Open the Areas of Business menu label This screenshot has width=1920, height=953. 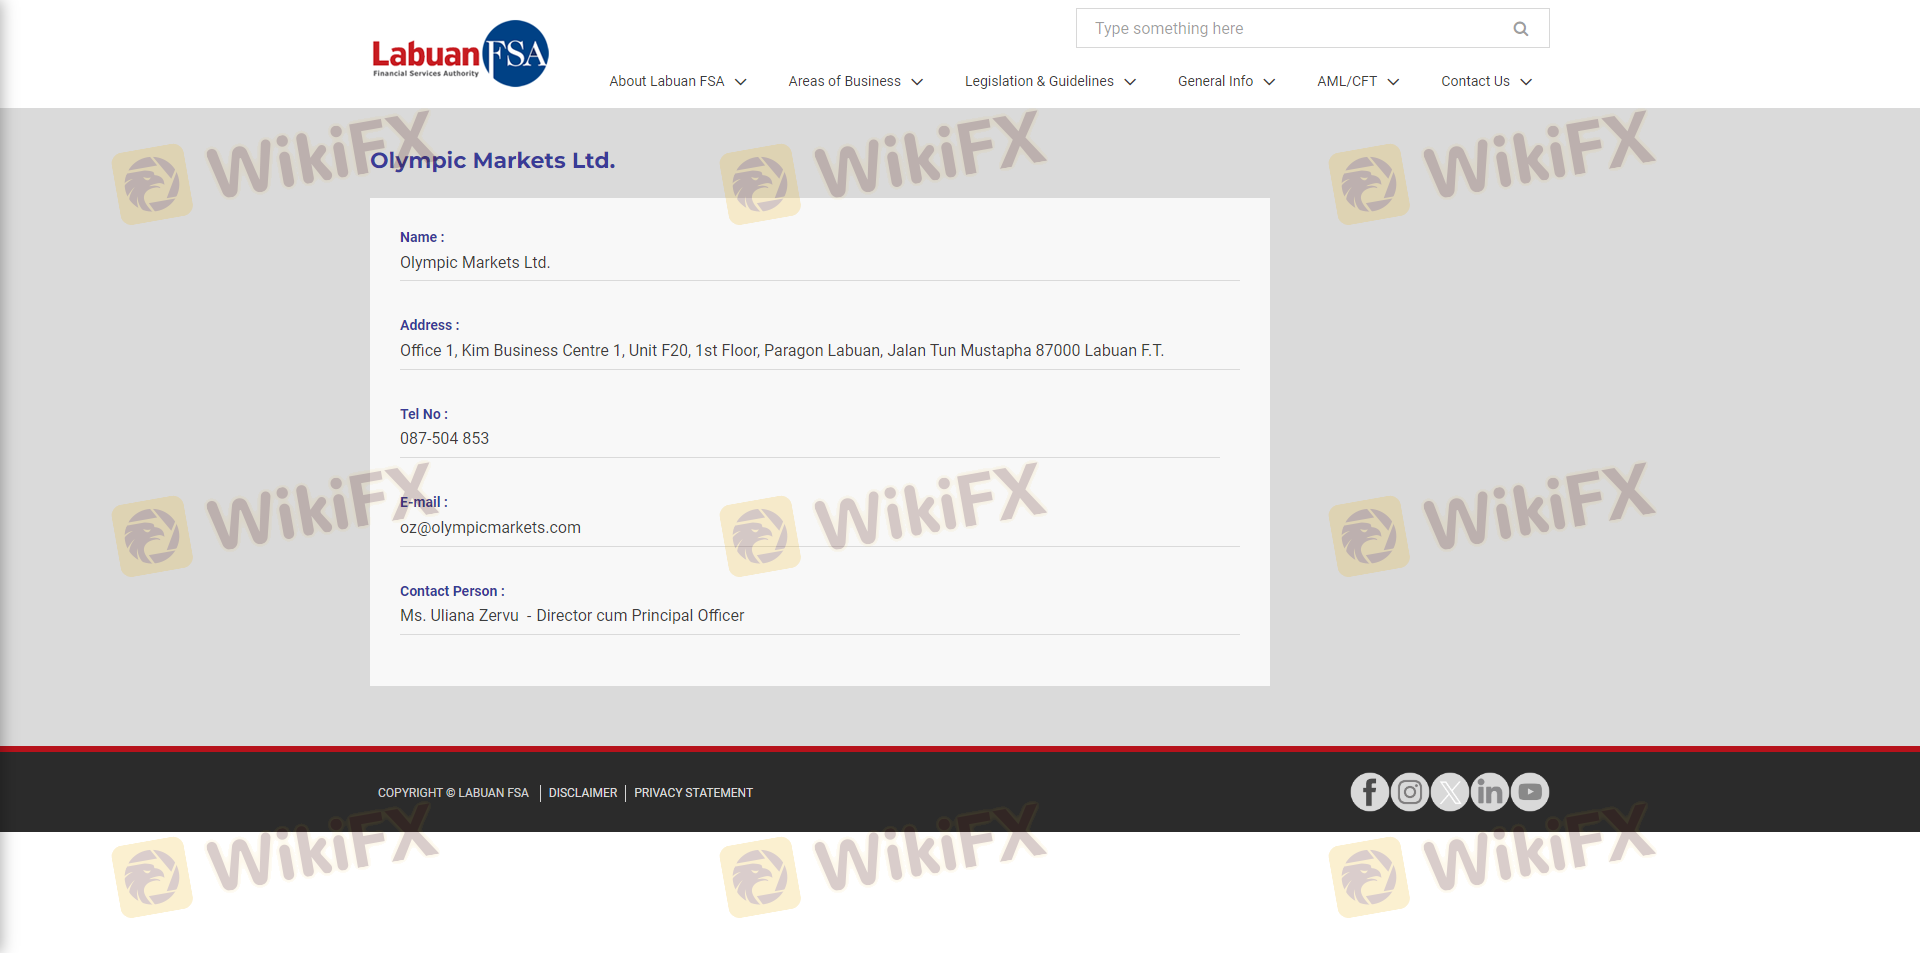click(x=844, y=81)
